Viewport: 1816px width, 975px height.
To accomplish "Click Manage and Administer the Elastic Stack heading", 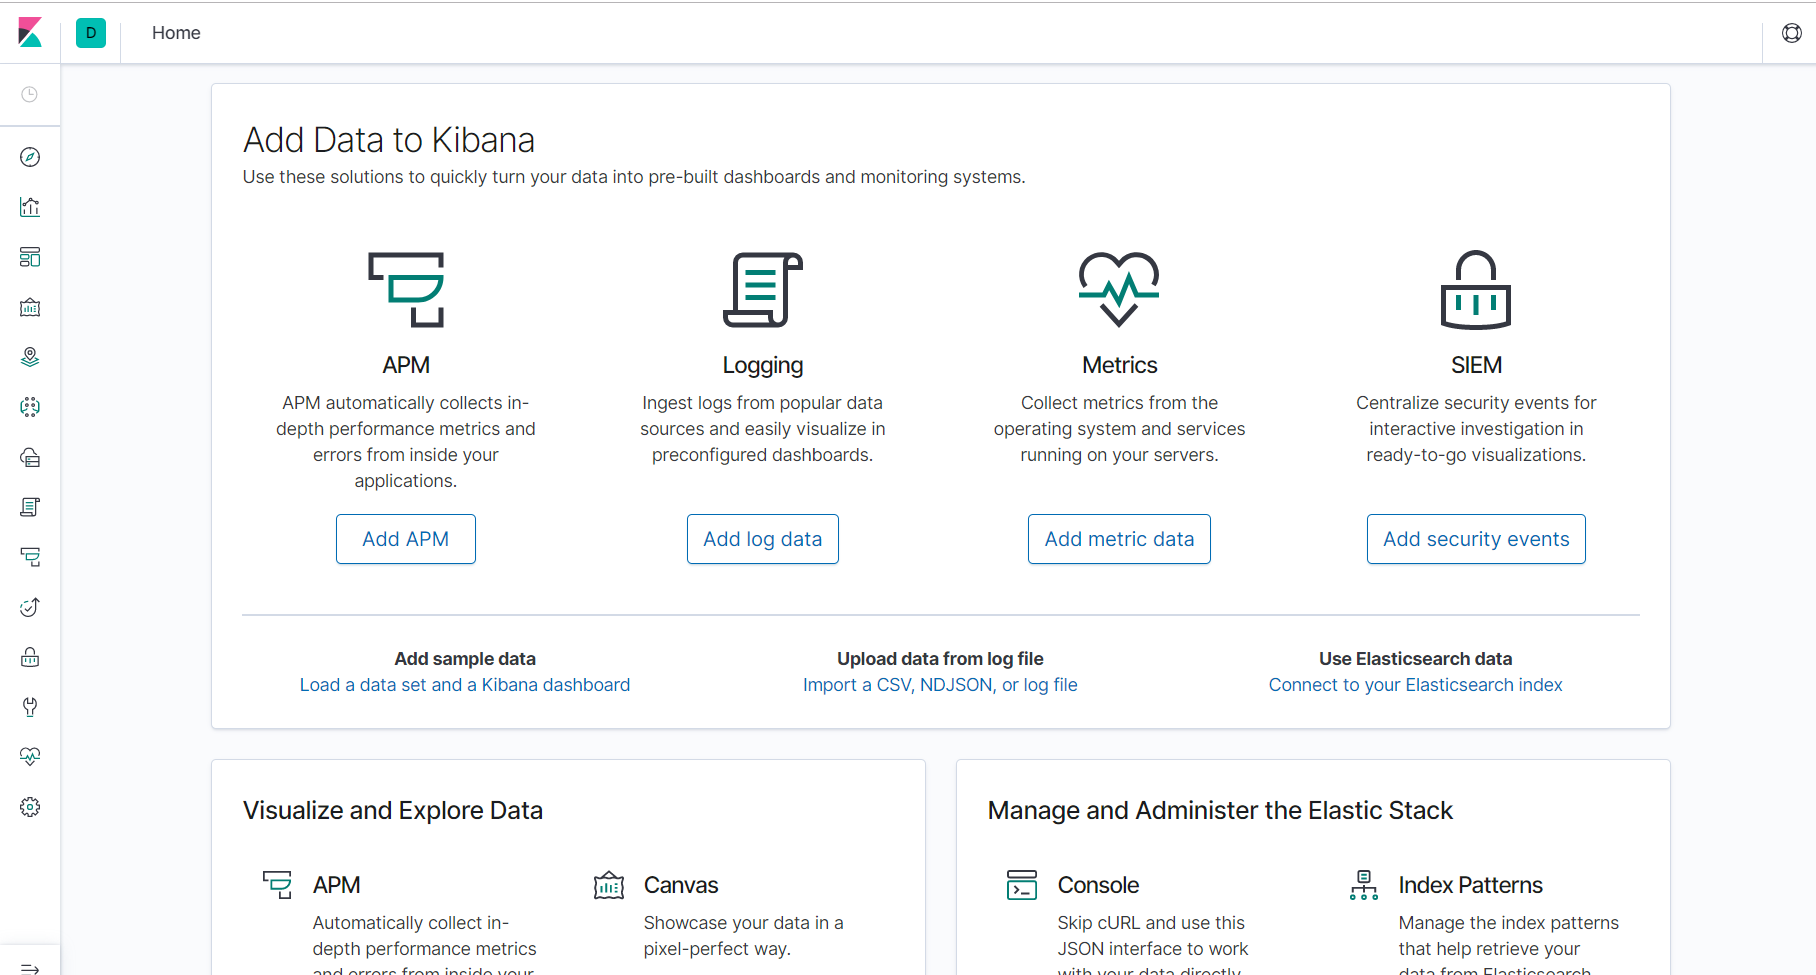I will point(1220,810).
